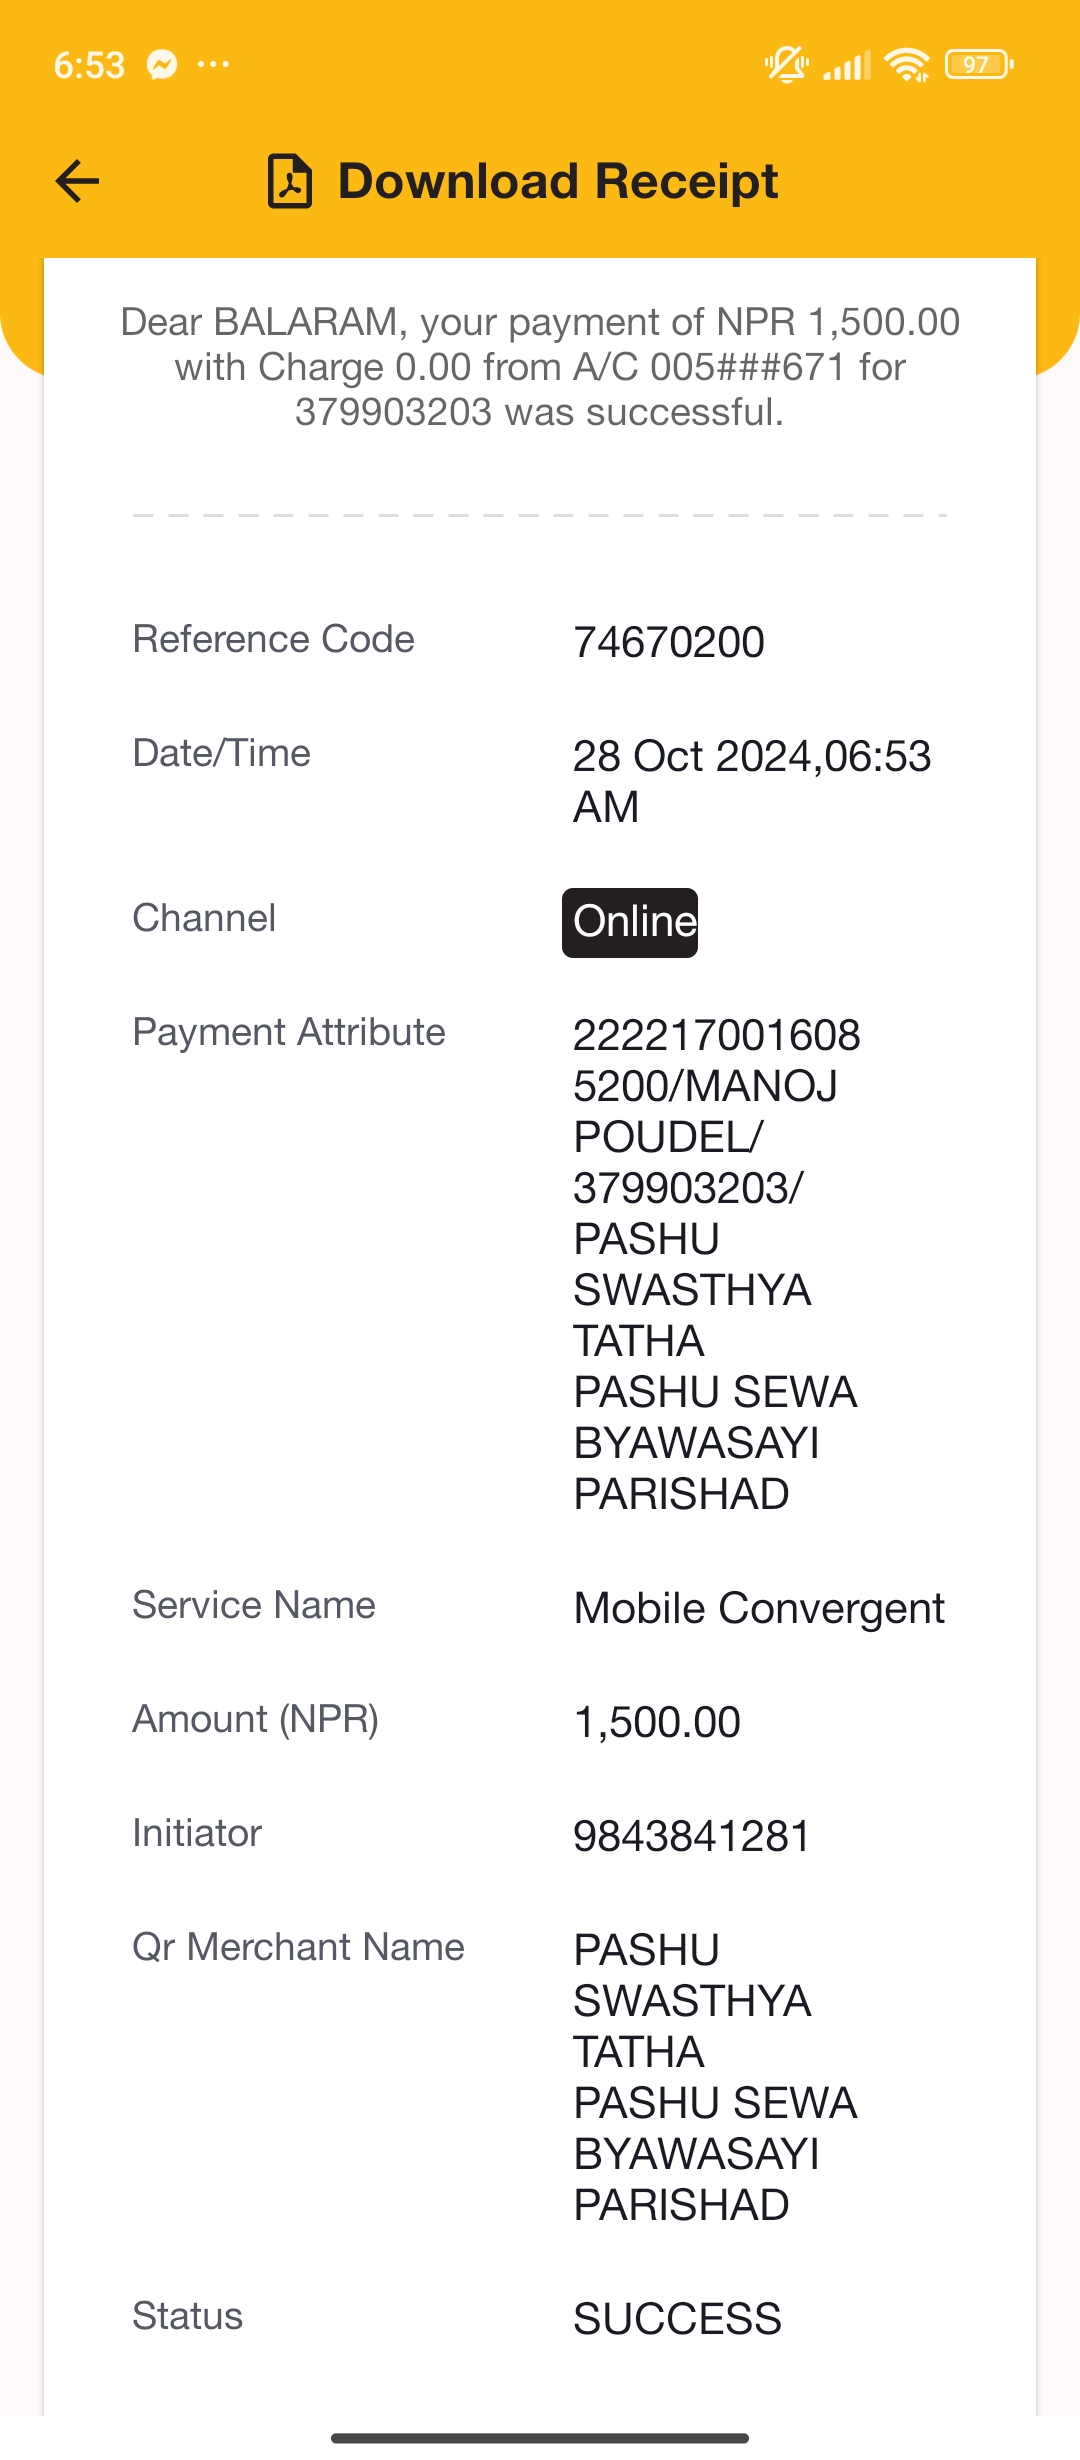Open the Download Receipt button
1080x2460 pixels.
(523, 181)
